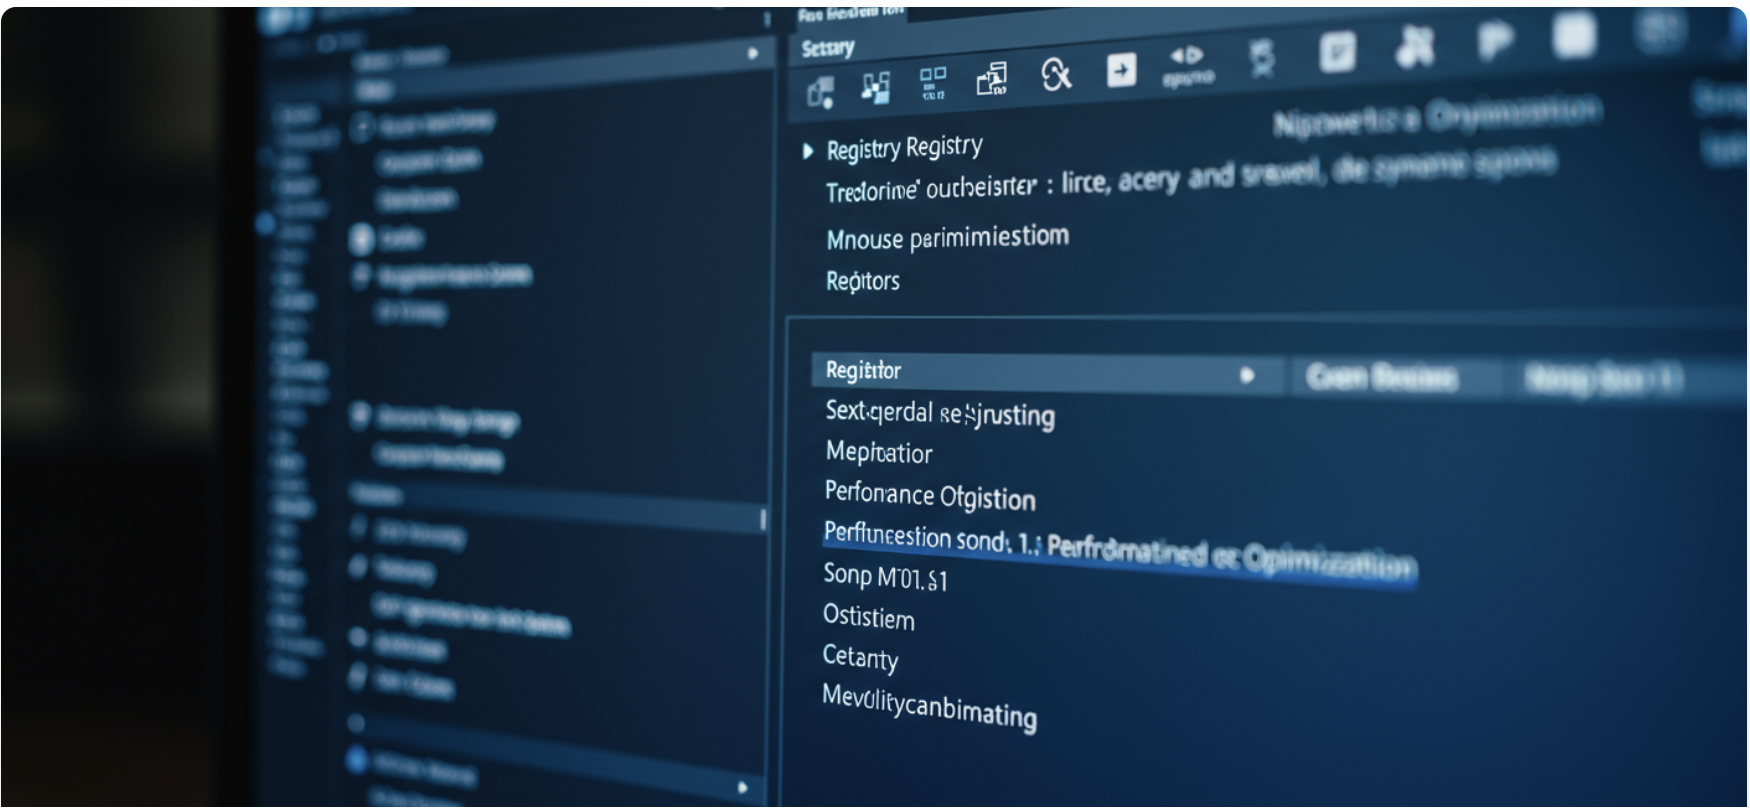Click the connected squares icon in the toolbar
Image resolution: width=1750 pixels, height=808 pixels.
tap(876, 88)
